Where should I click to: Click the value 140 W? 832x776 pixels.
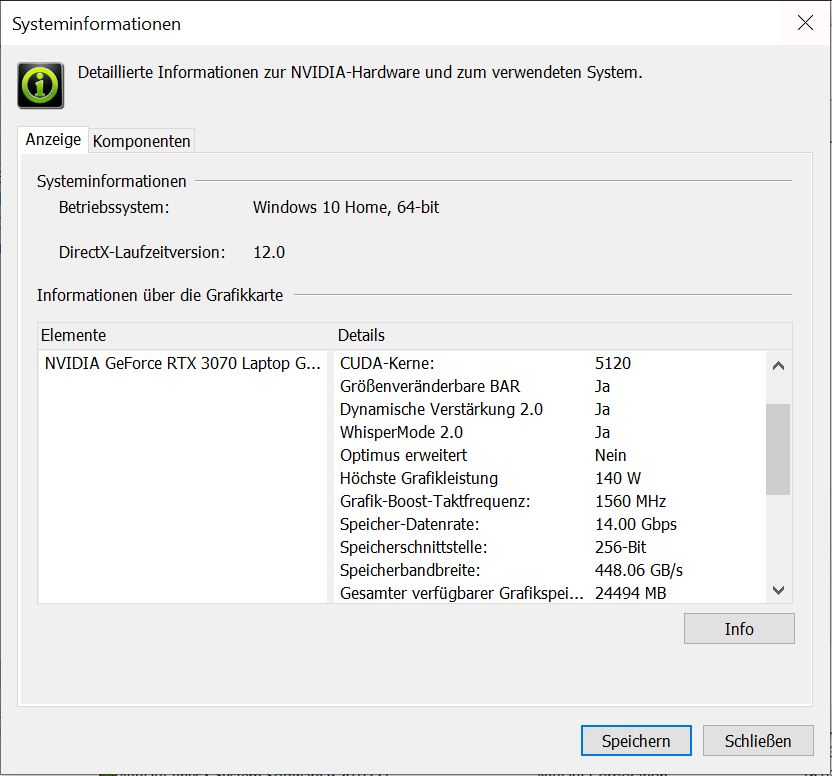tap(618, 478)
